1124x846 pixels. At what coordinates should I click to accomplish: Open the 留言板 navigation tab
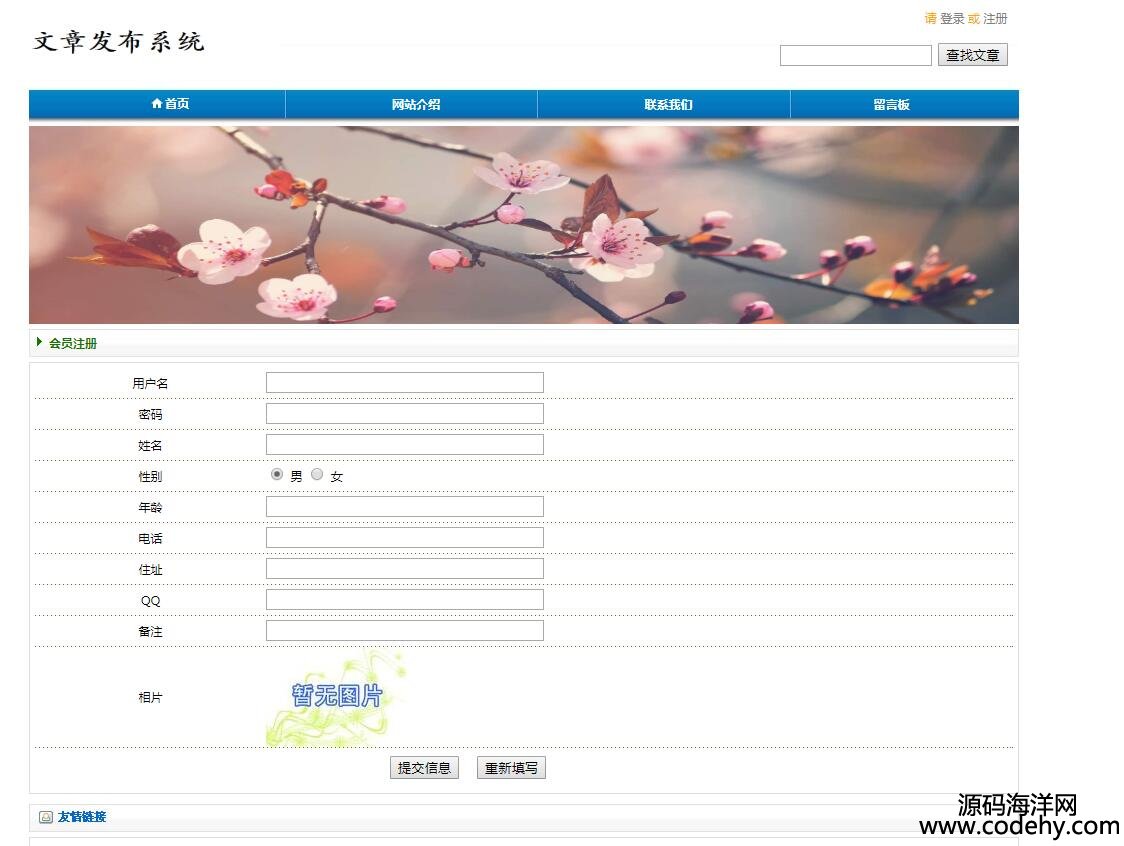[905, 104]
